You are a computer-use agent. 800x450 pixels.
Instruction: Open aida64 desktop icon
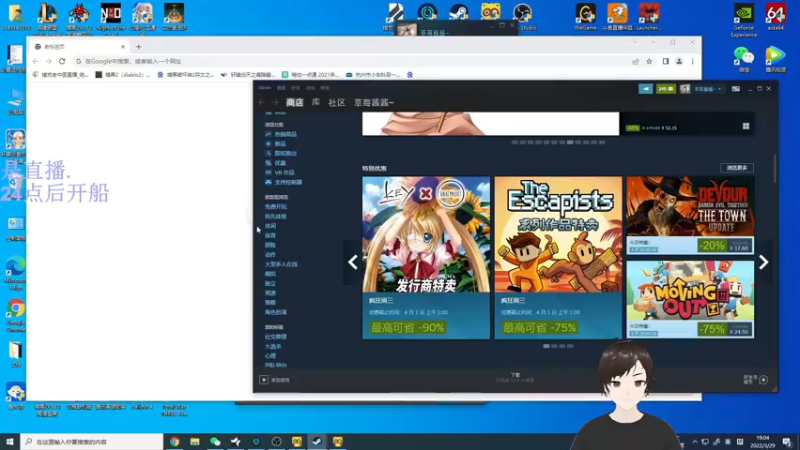pos(776,17)
